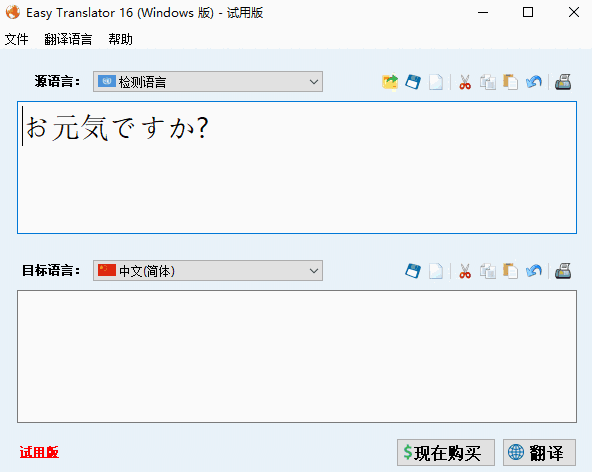Open the 帮助 menu
The image size is (592, 472).
tap(120, 39)
